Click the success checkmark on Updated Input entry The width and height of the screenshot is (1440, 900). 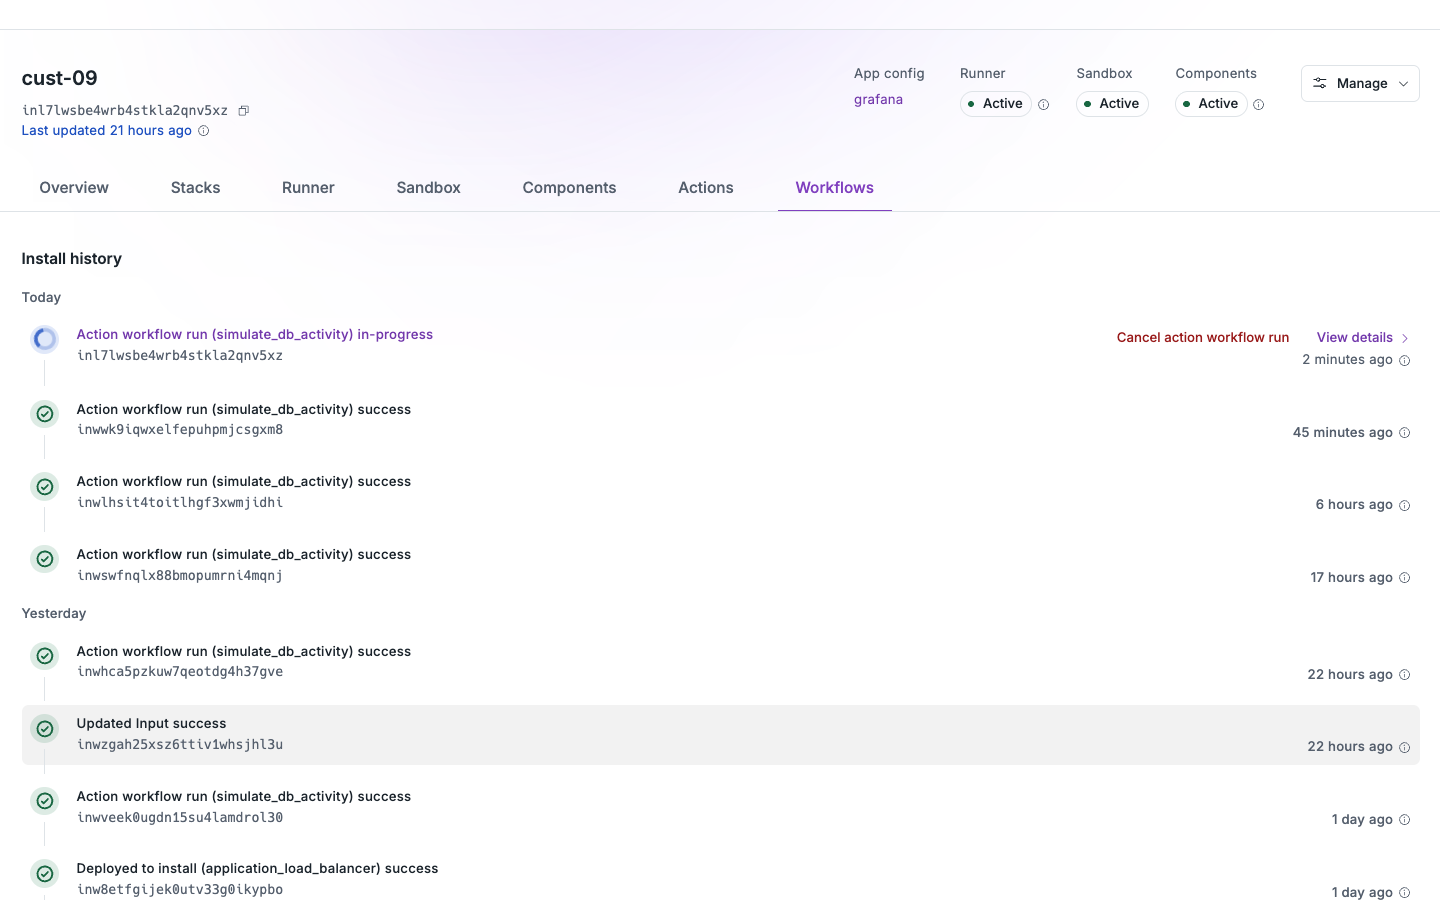pyautogui.click(x=44, y=728)
